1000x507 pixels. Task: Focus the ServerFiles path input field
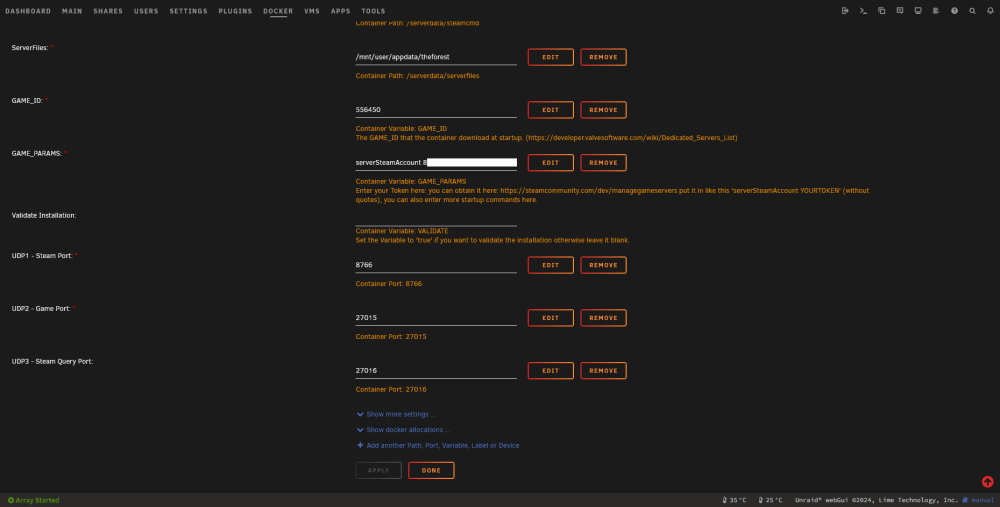(x=436, y=57)
